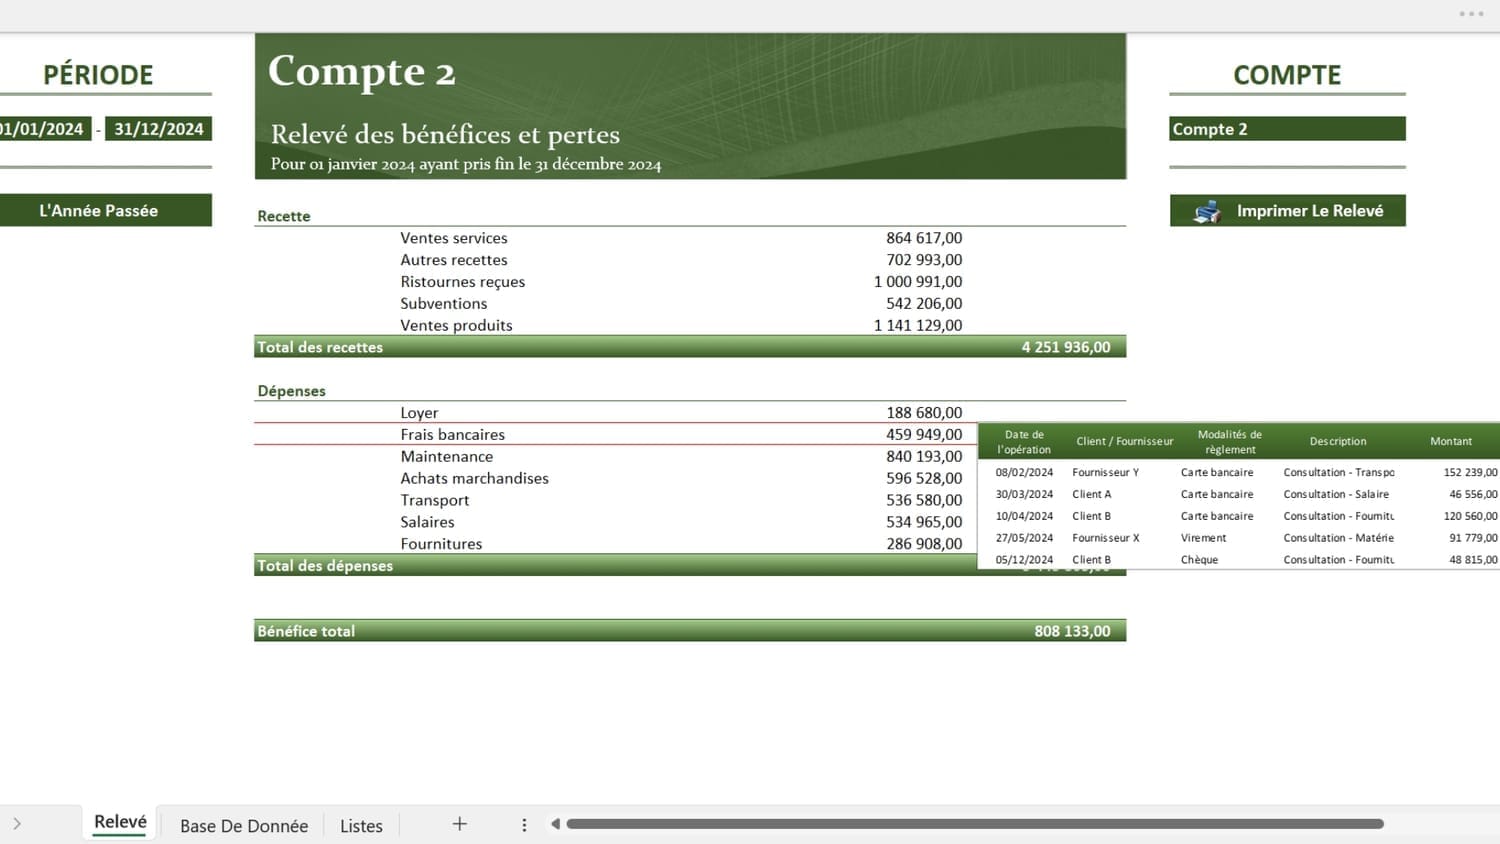Select the amount 596 528,00

pos(924,479)
